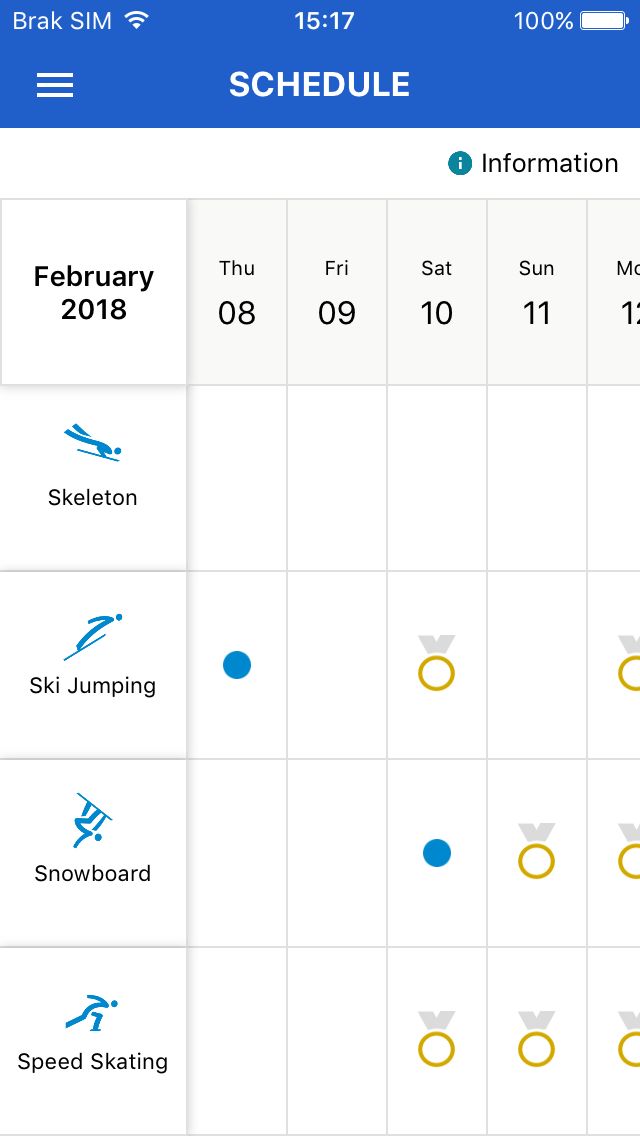The width and height of the screenshot is (640, 1136).
Task: Select the Sat 10 date column
Action: (437, 293)
